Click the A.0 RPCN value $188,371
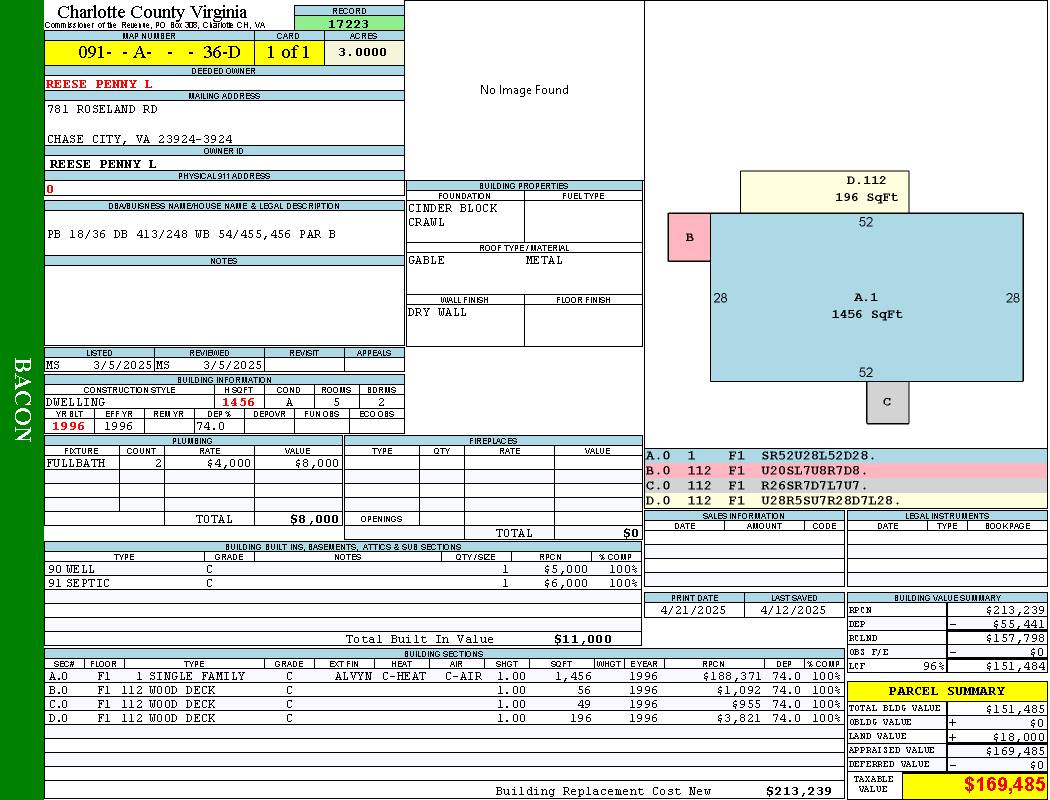 coord(732,676)
